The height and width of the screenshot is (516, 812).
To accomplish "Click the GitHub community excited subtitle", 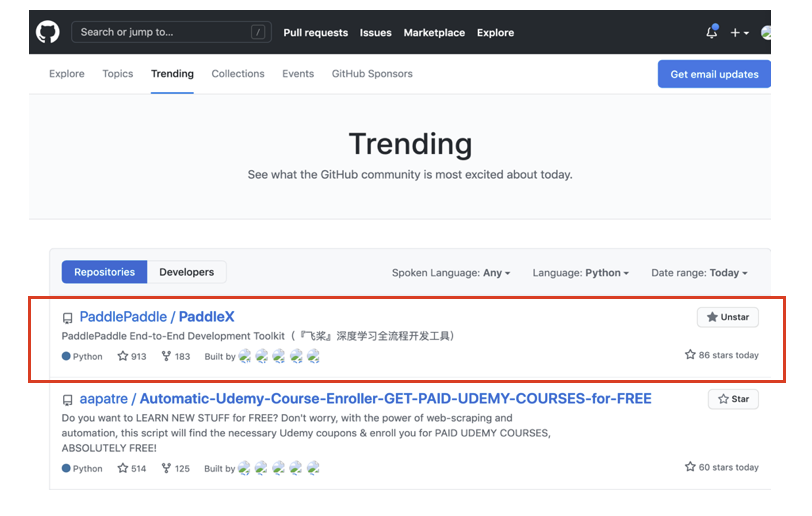I will 410,175.
